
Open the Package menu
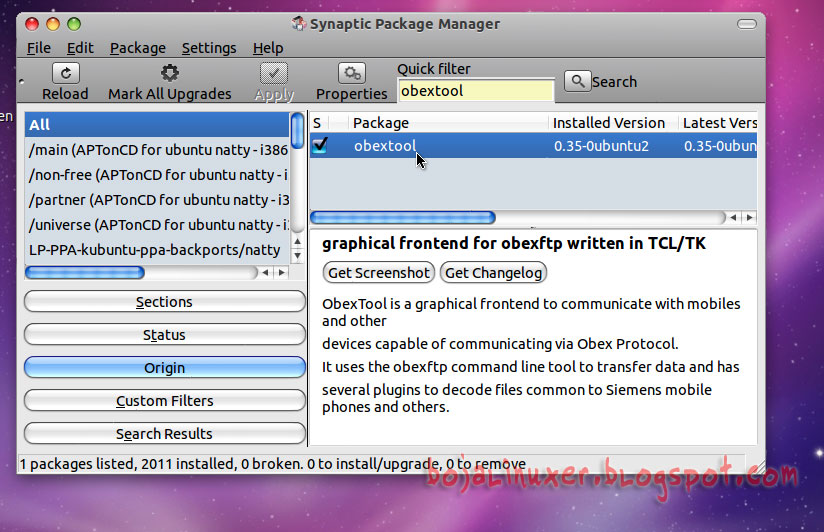pos(138,48)
